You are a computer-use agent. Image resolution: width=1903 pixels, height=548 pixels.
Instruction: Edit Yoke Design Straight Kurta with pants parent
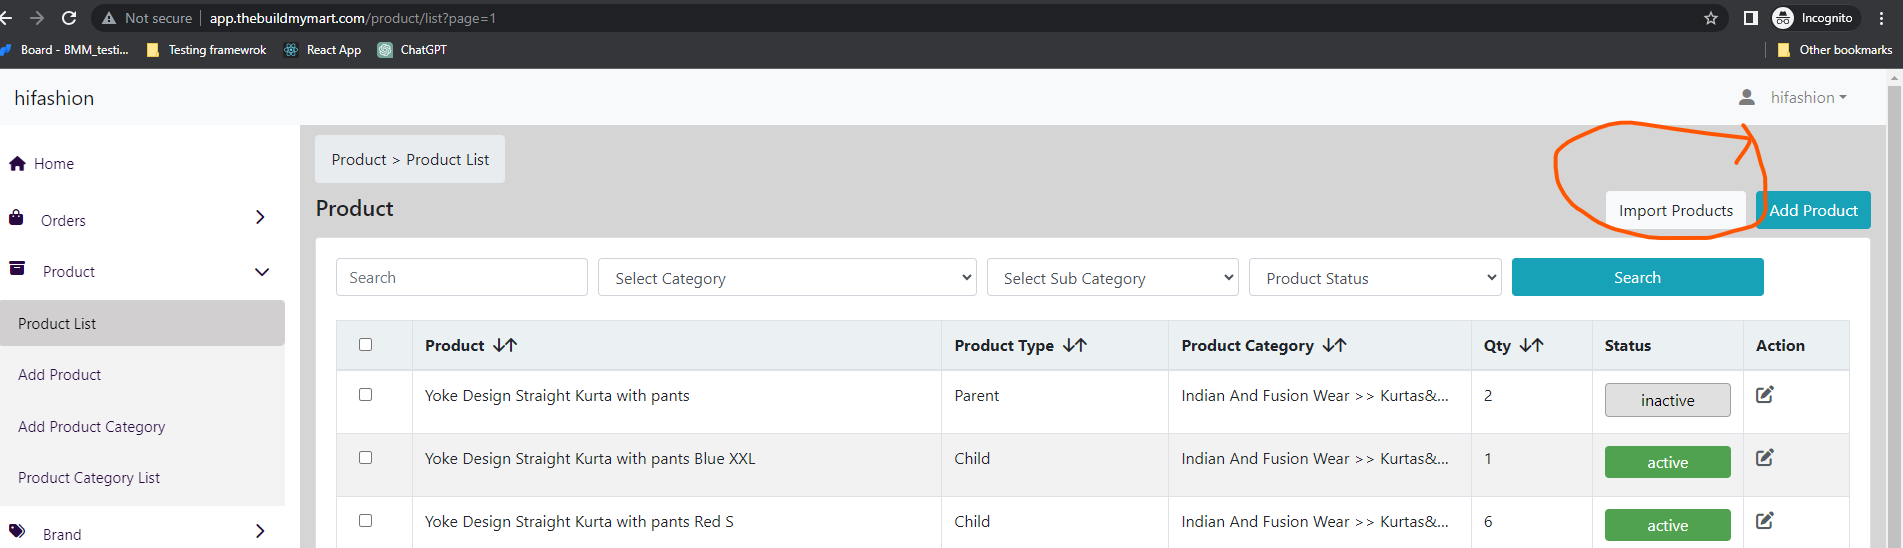coord(1765,395)
